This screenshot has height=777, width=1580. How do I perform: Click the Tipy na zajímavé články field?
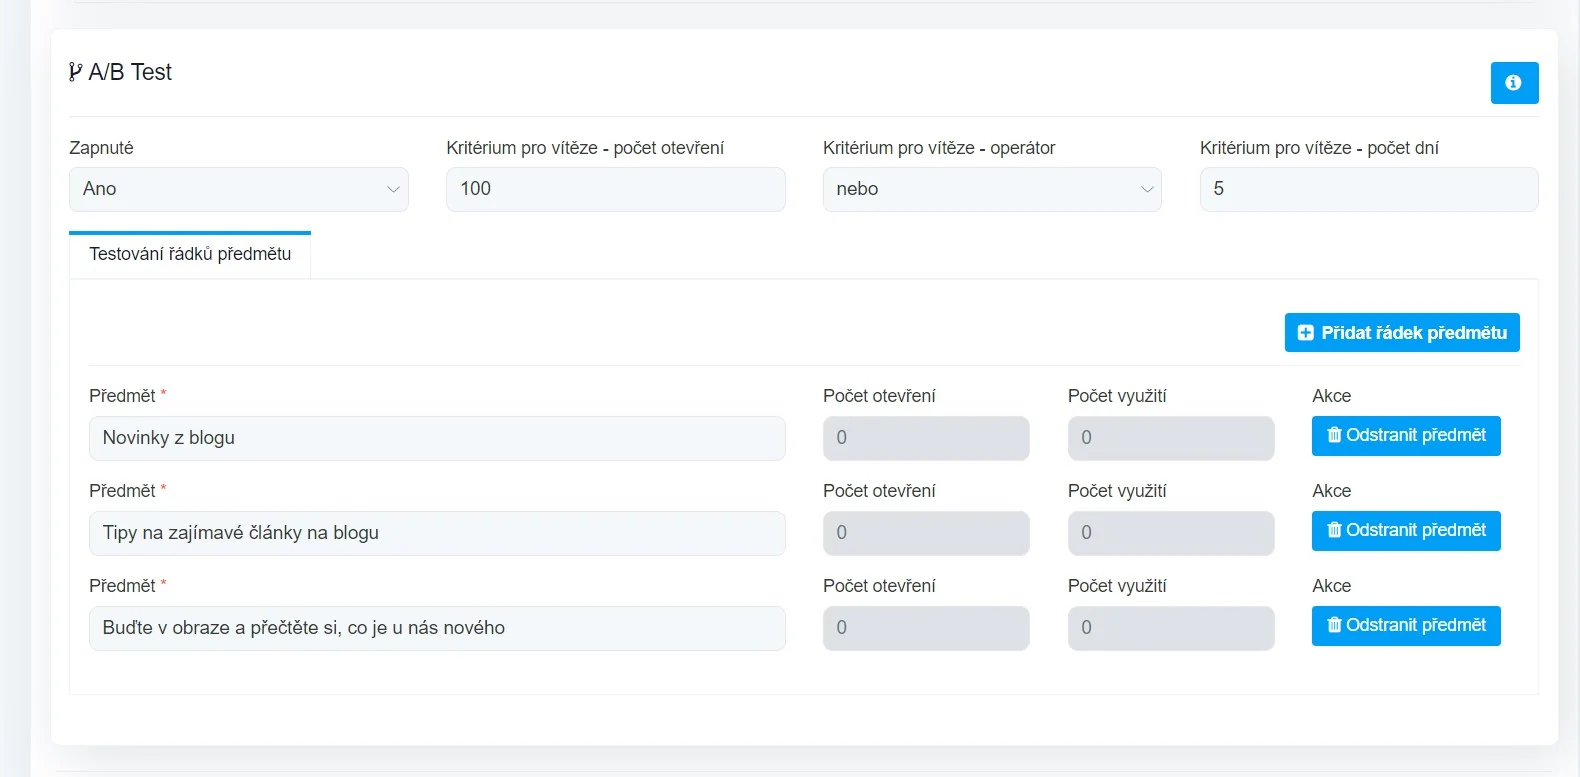[x=437, y=533]
